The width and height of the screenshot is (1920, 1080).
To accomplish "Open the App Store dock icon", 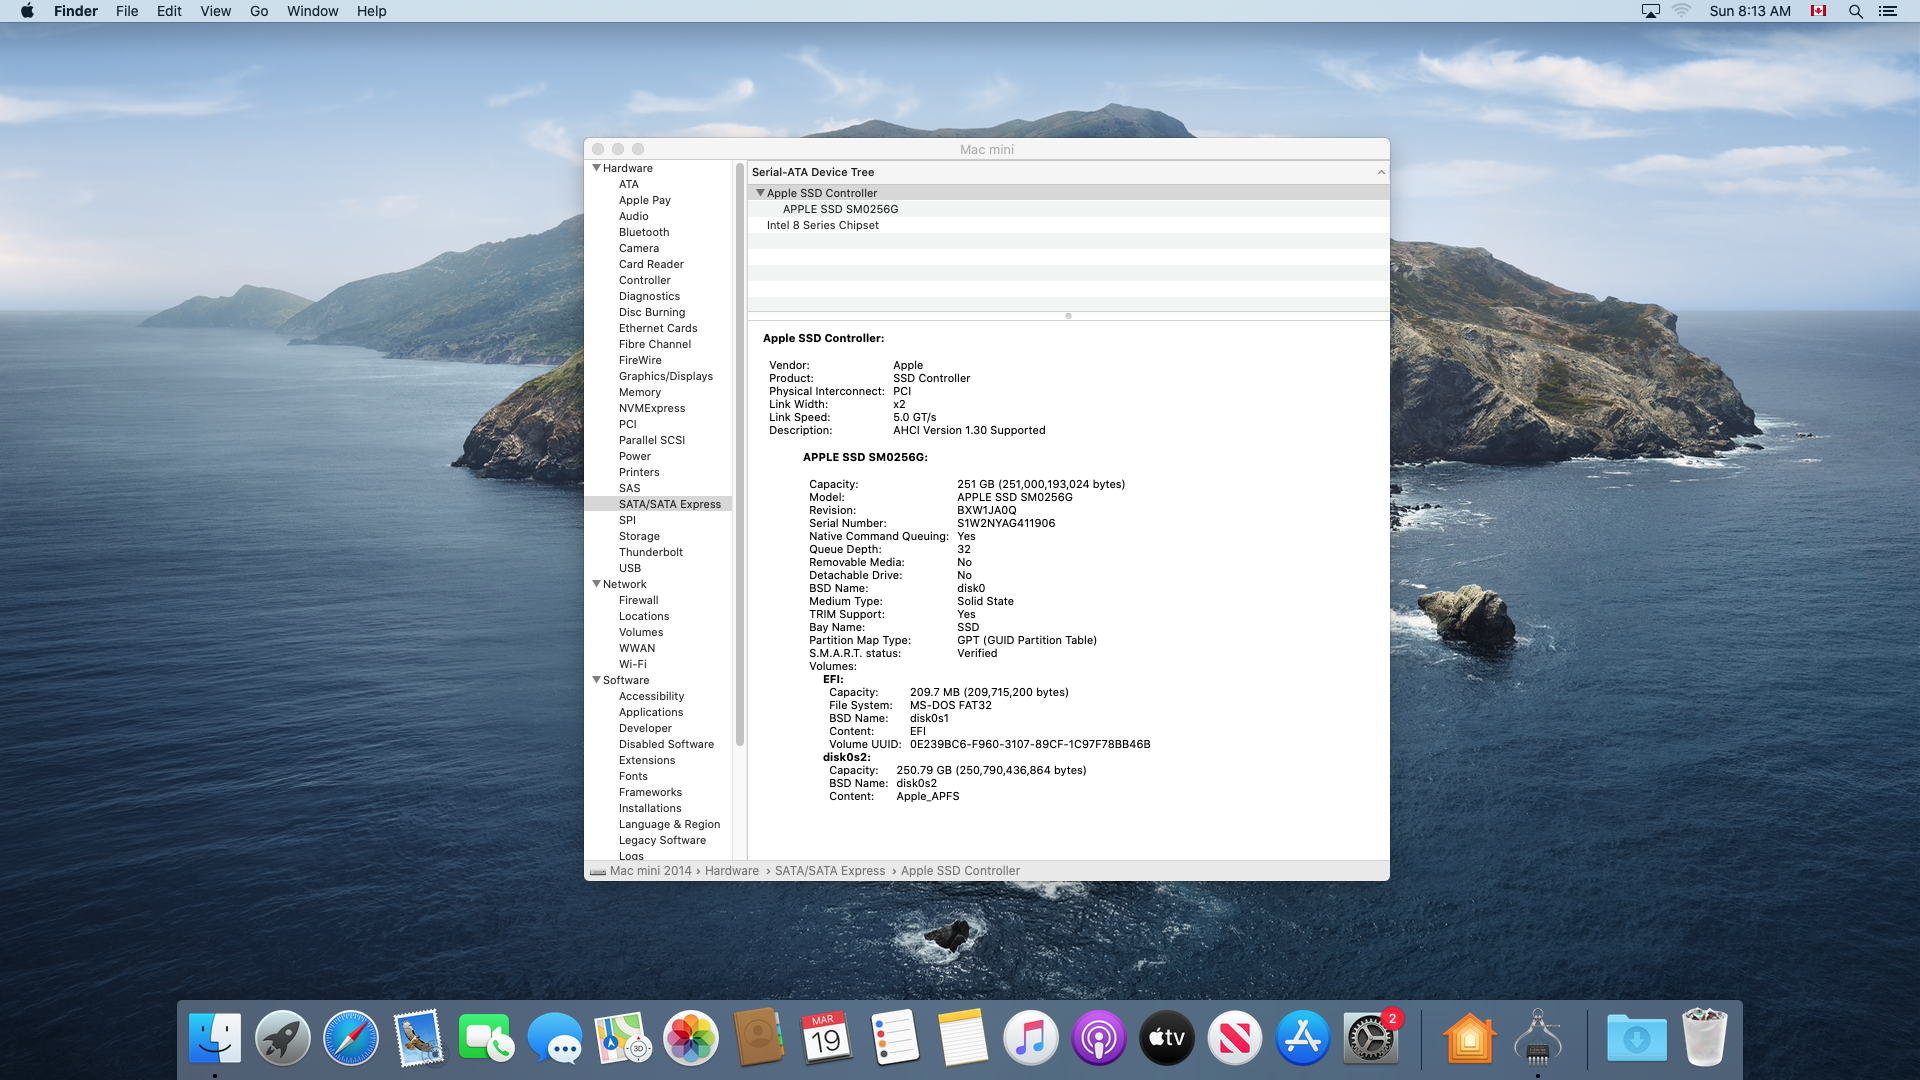I will [1302, 1038].
